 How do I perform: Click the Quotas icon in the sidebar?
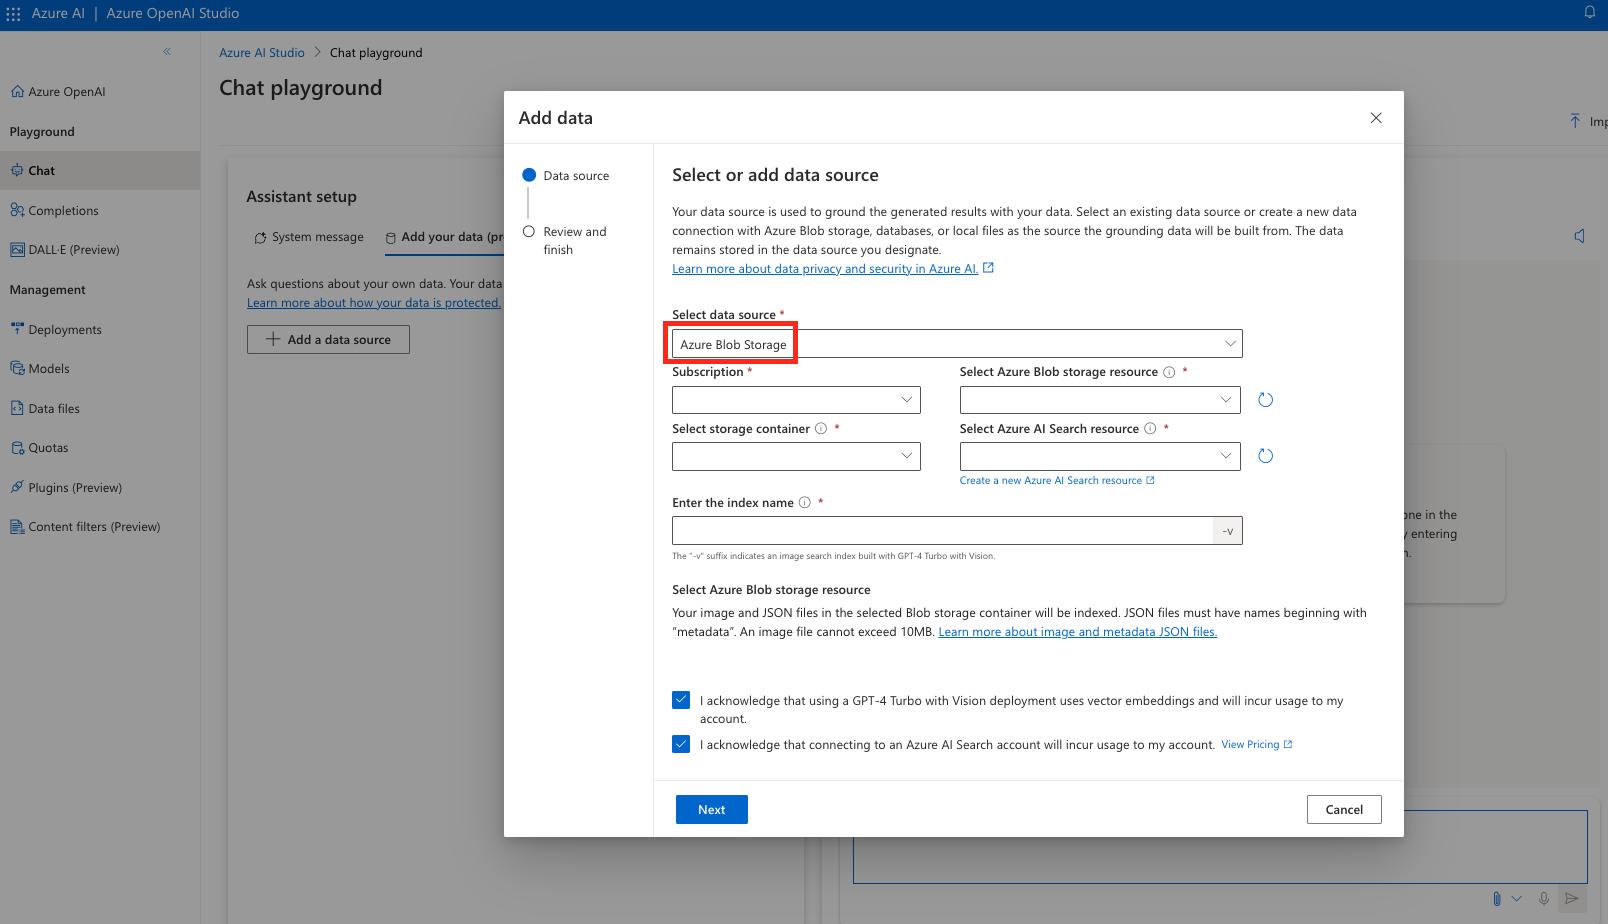pyautogui.click(x=17, y=448)
